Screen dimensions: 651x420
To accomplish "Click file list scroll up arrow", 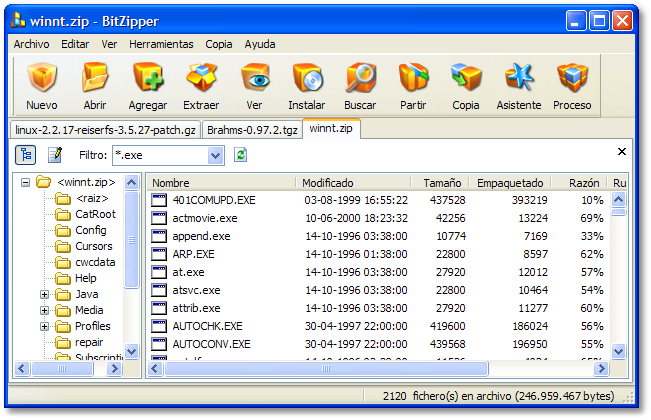I will [x=619, y=200].
